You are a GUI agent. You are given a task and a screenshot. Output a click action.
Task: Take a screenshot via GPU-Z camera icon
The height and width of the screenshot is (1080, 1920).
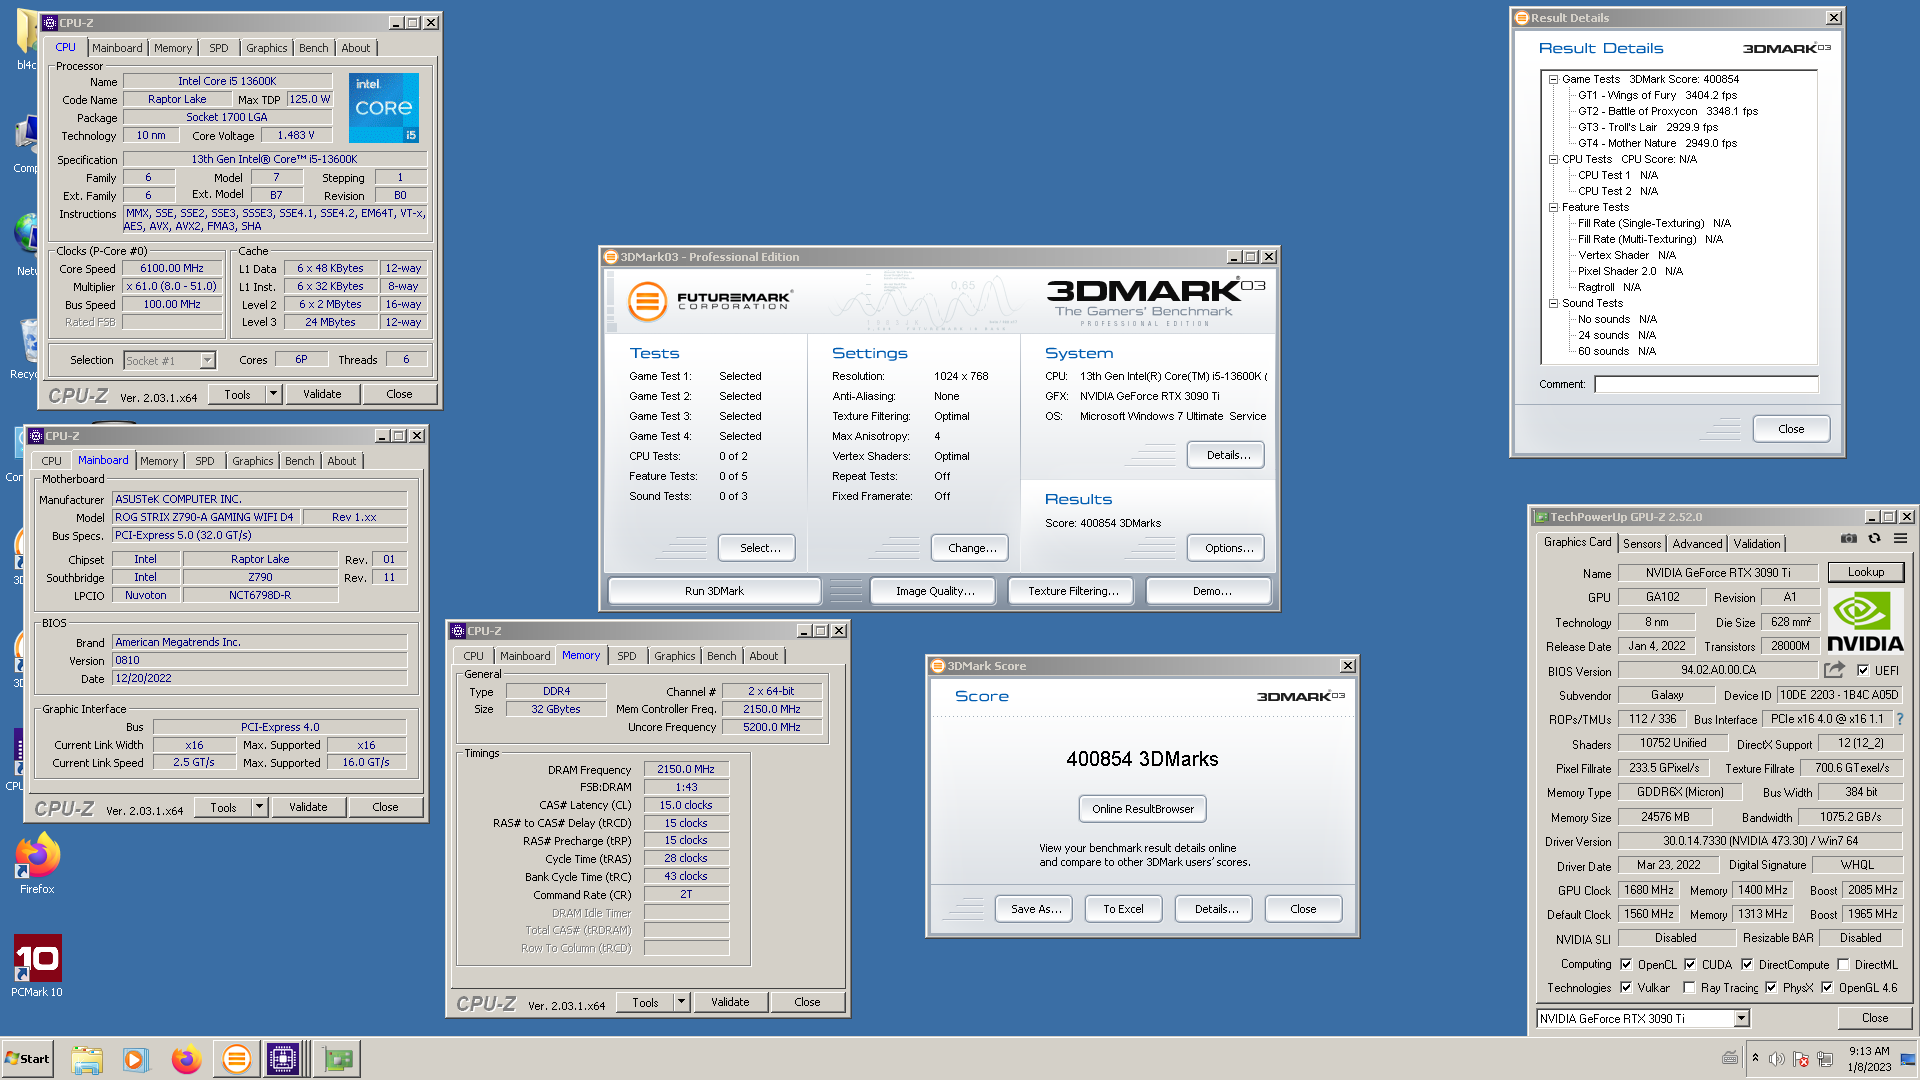tap(1849, 539)
